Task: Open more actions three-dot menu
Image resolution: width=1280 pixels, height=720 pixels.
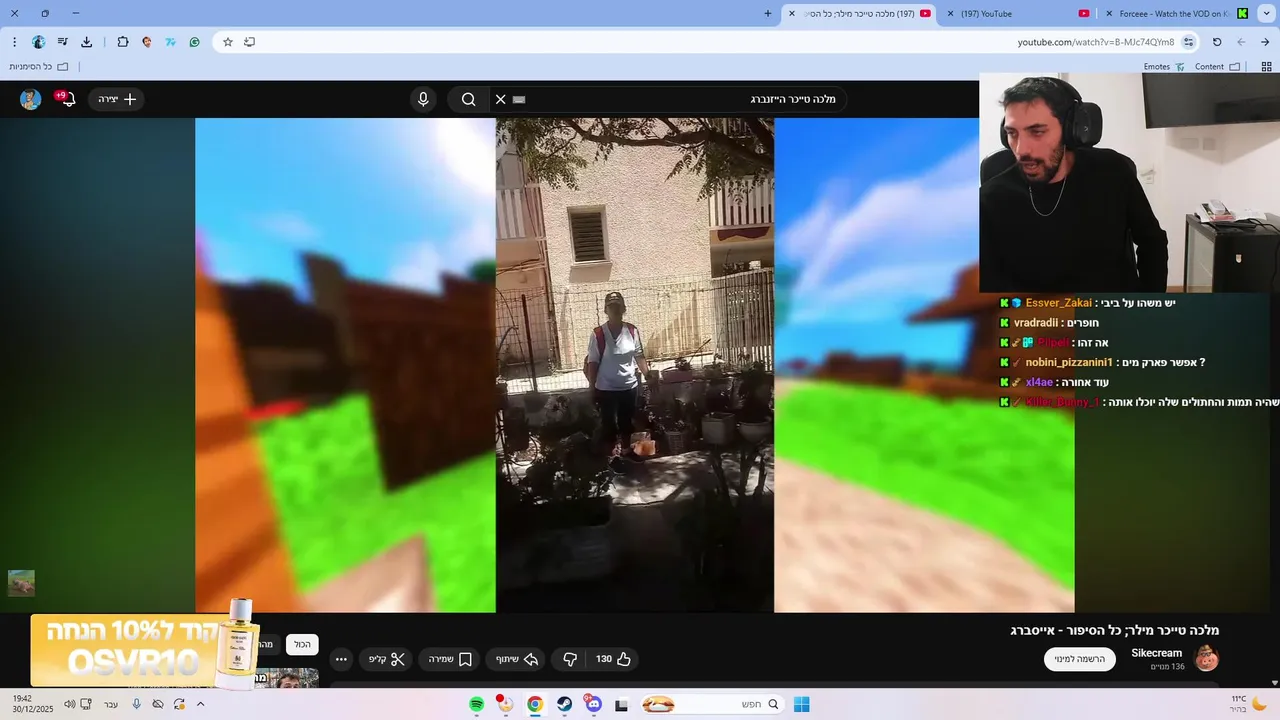Action: [341, 659]
